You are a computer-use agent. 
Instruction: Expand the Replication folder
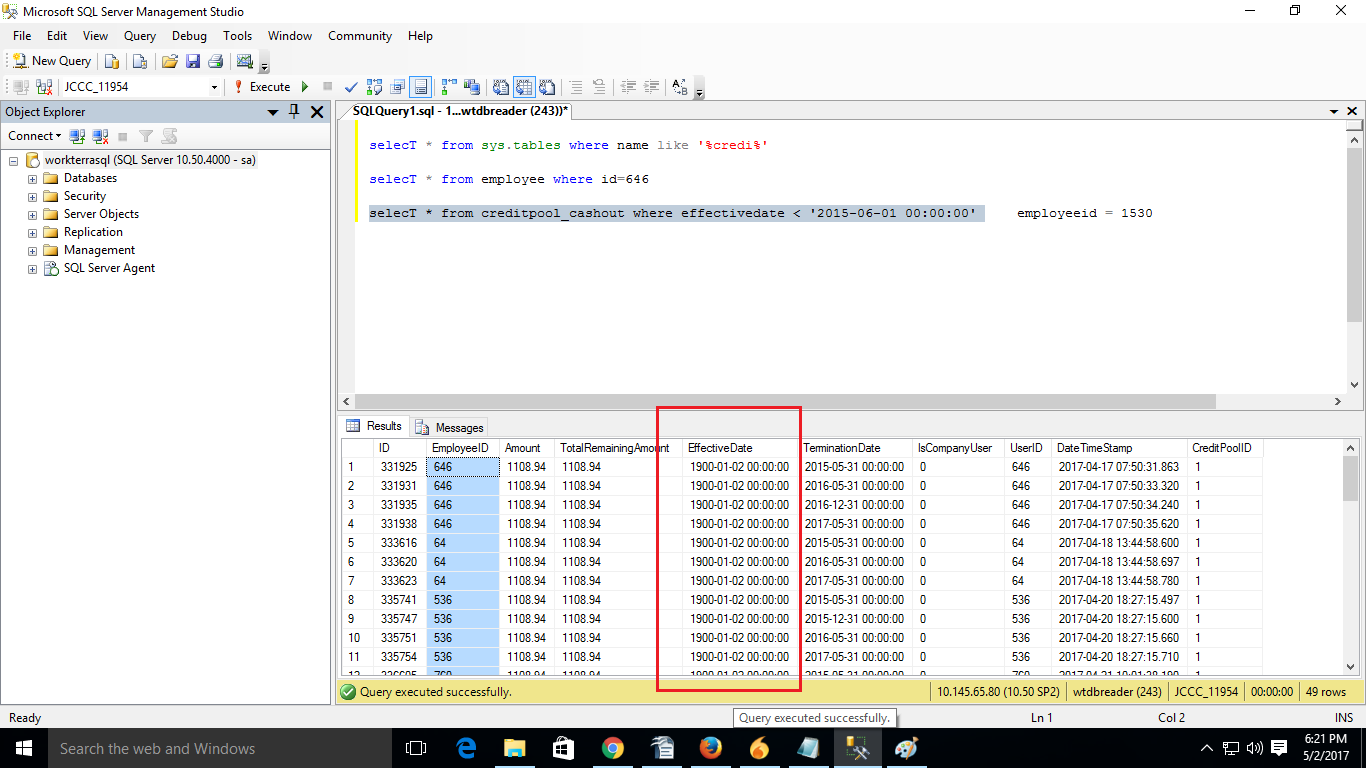coord(32,232)
